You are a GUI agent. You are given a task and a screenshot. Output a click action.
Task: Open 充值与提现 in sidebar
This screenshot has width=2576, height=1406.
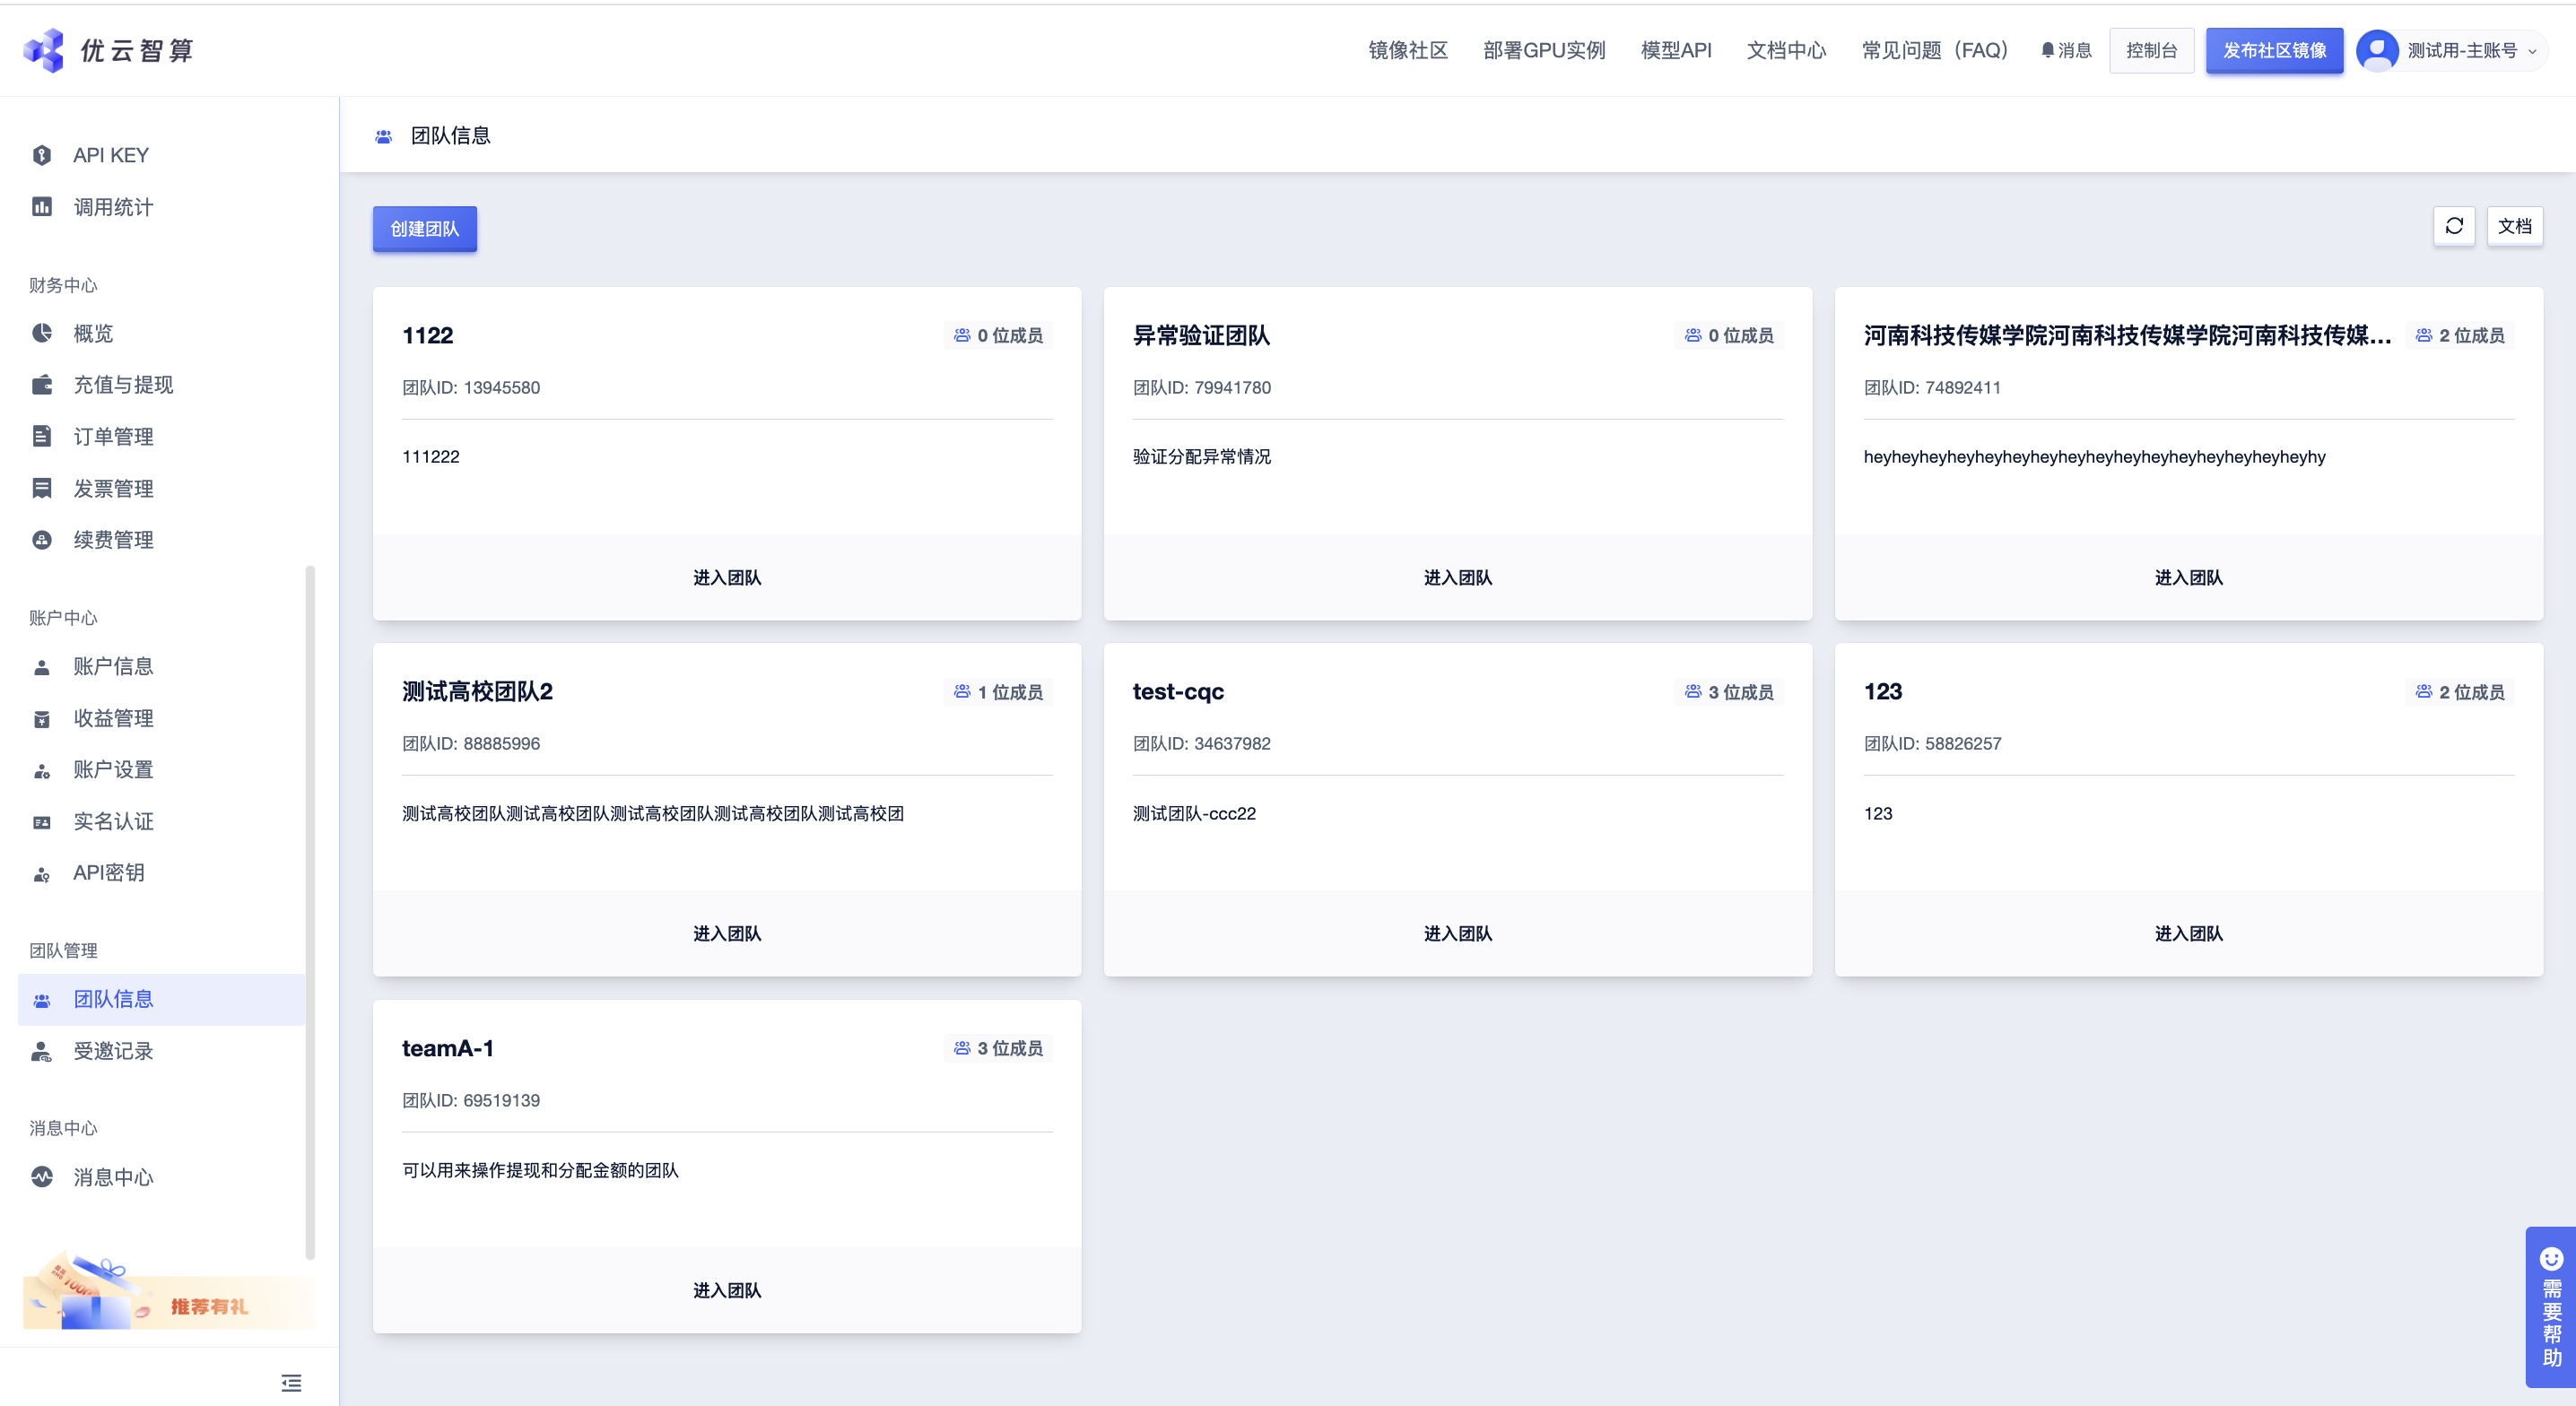coord(122,385)
